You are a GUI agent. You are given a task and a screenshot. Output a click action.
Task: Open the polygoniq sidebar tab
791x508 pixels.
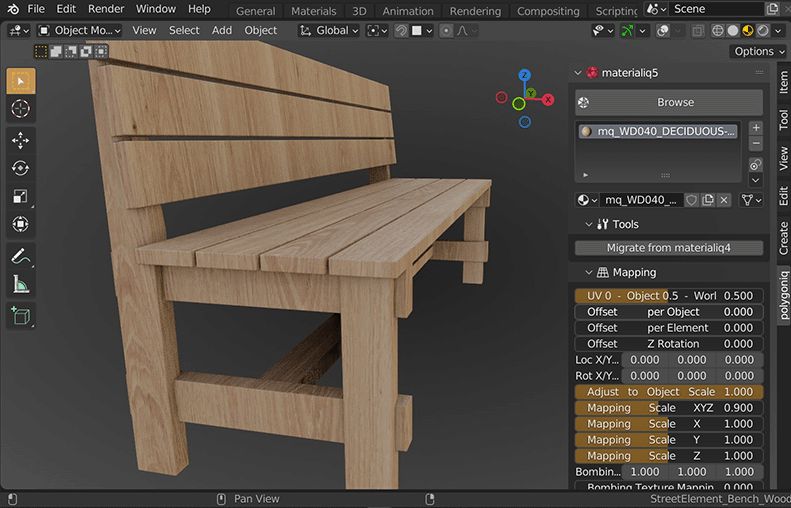tap(783, 296)
